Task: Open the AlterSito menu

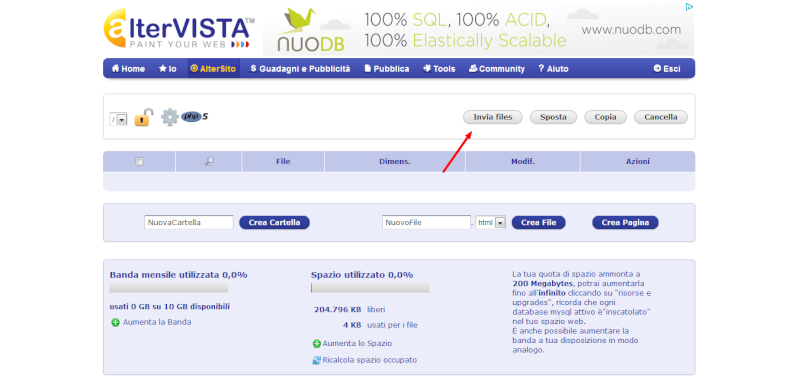Action: coord(213,69)
